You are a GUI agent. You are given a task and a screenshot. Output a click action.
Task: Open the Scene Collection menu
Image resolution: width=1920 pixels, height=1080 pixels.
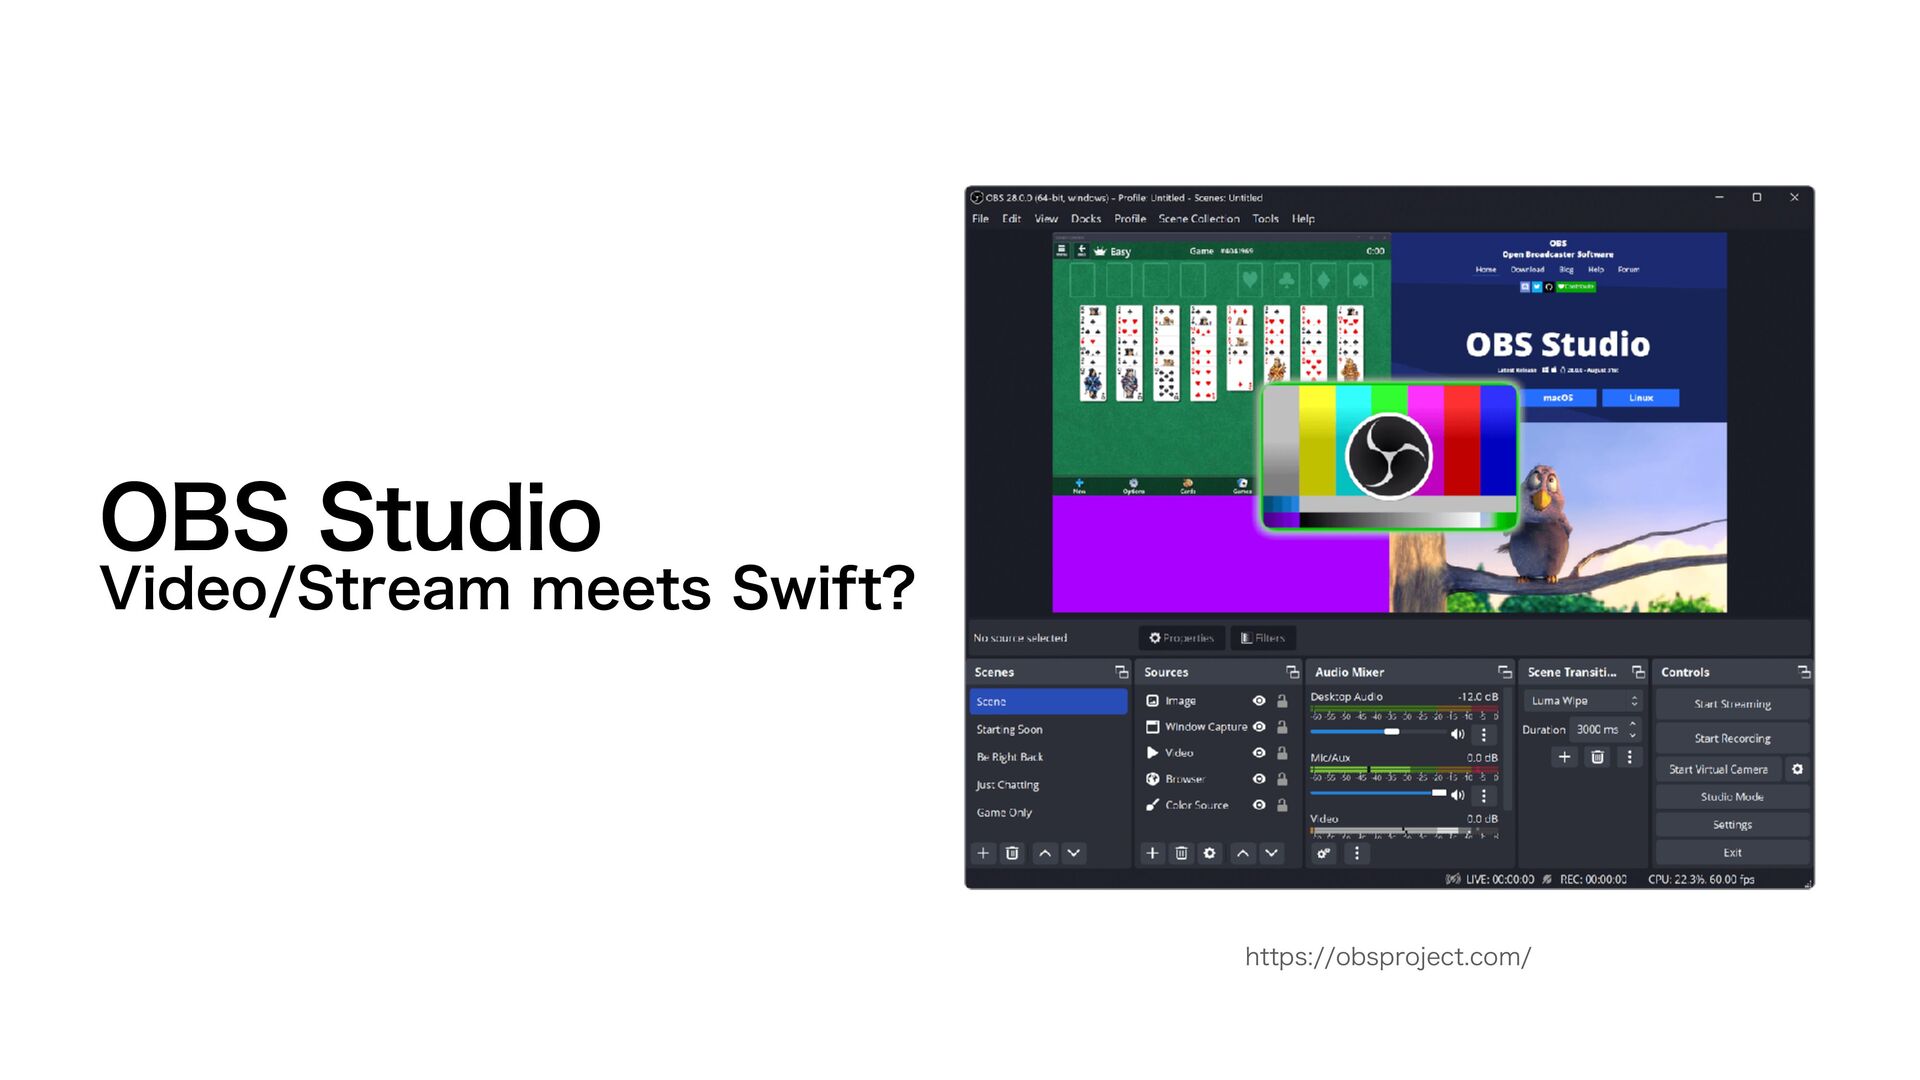click(x=1199, y=219)
